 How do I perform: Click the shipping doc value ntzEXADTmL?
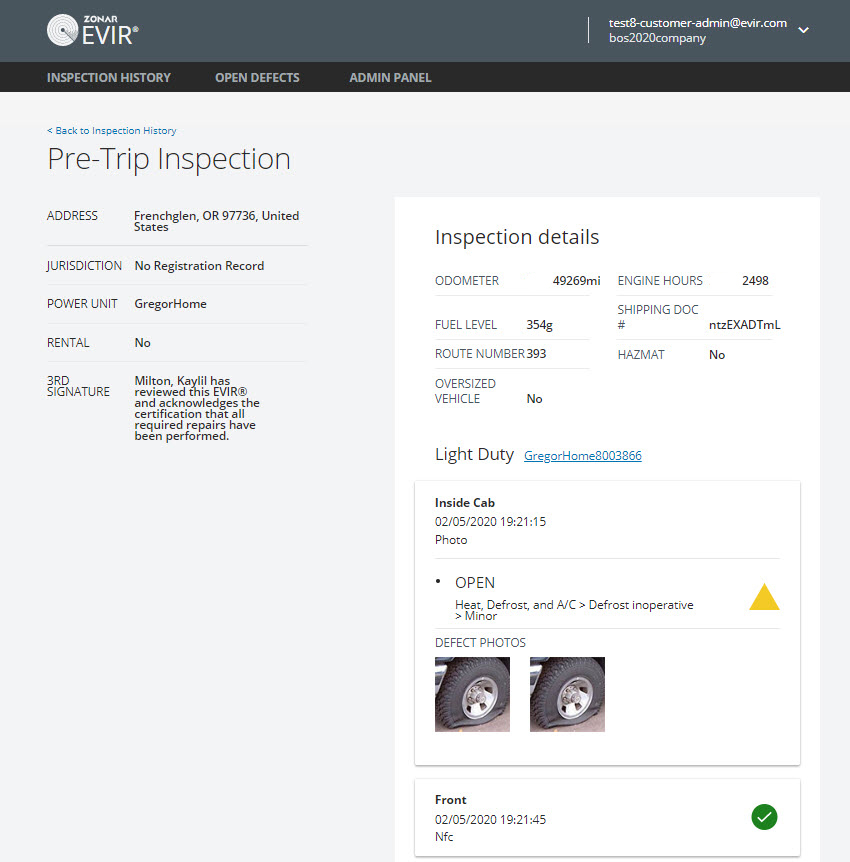tap(744, 325)
